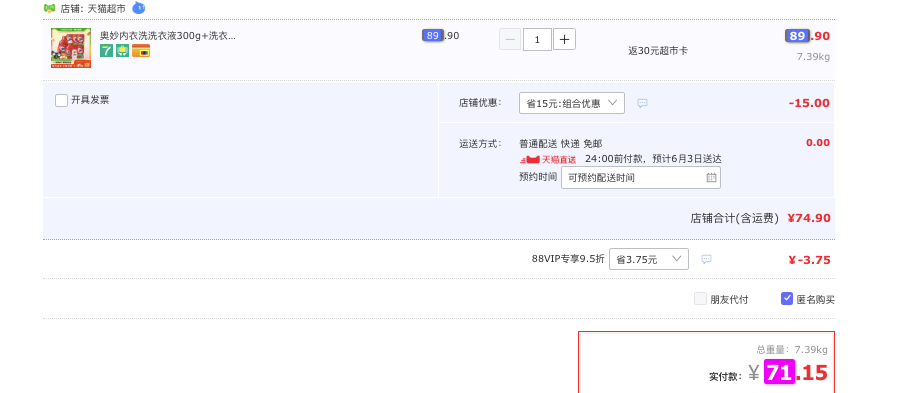The image size is (907, 393).
Task: Decrease quantity with the minus button
Action: coord(510,39)
